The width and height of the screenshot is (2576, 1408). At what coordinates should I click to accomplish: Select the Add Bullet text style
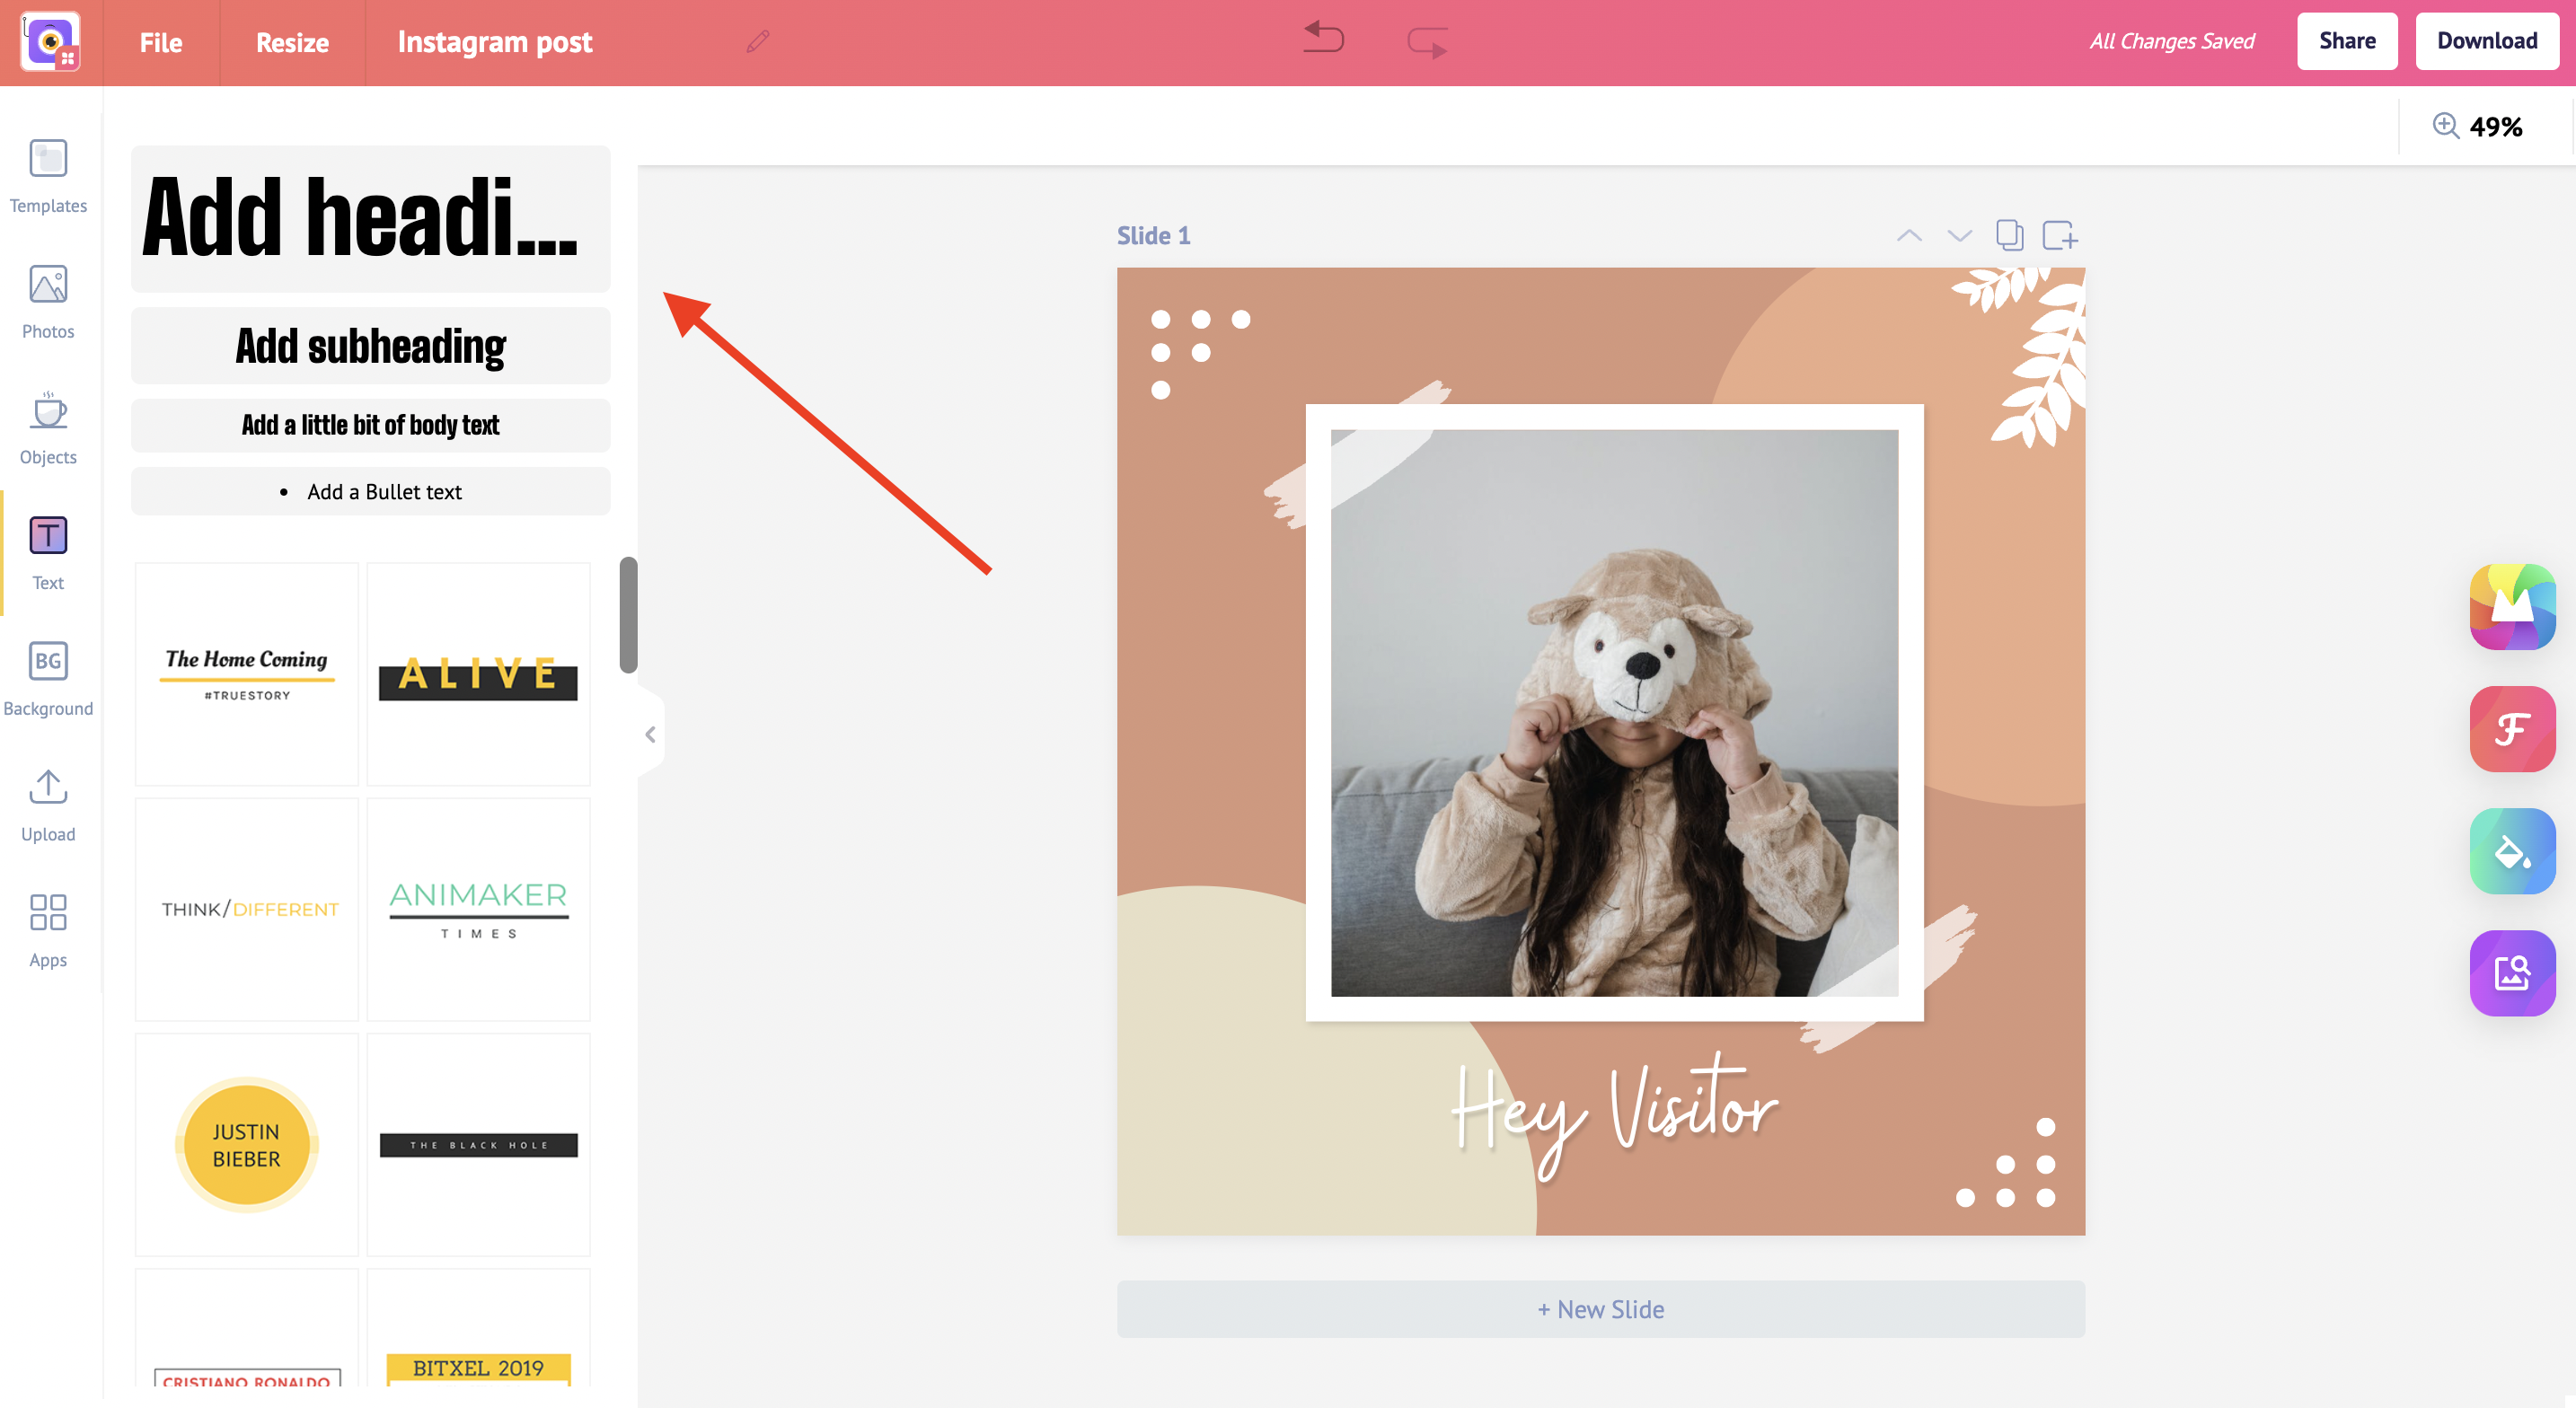click(x=369, y=490)
